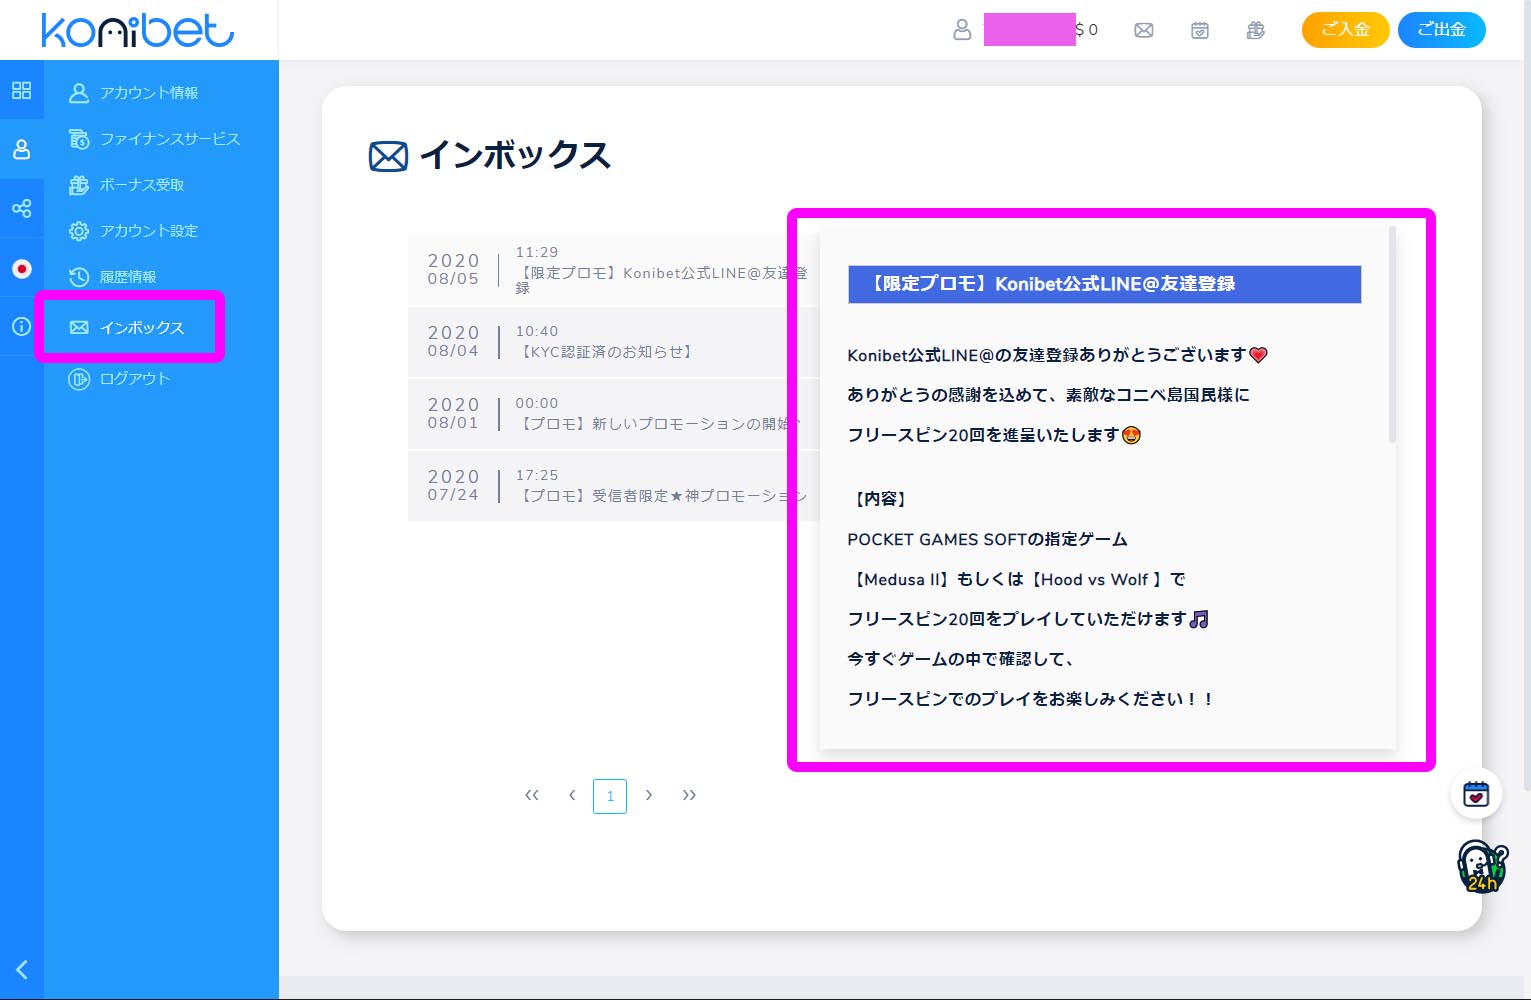
Task: Go to previous inbox page
Action: [x=572, y=795]
